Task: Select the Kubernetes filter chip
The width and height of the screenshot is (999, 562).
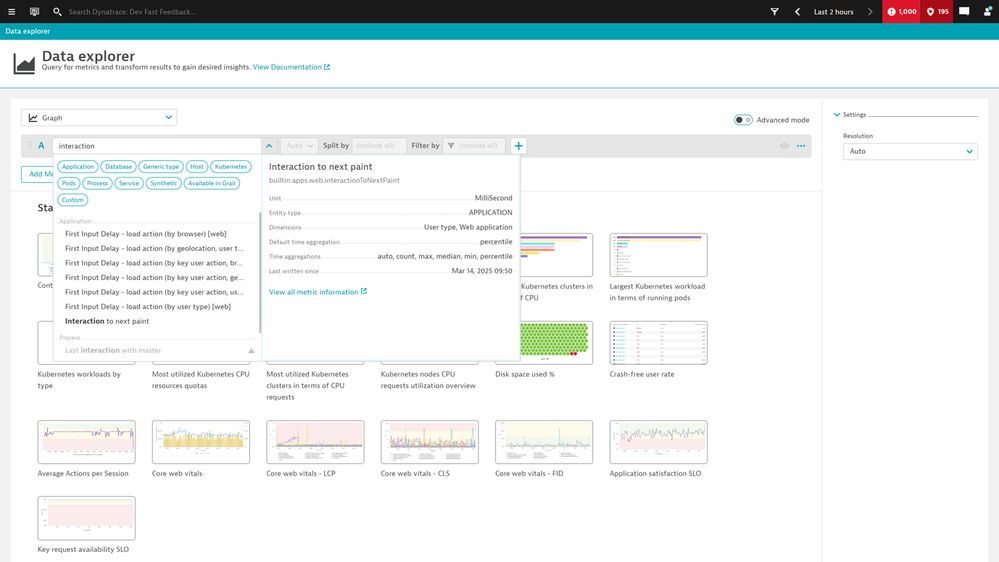Action: click(x=231, y=167)
